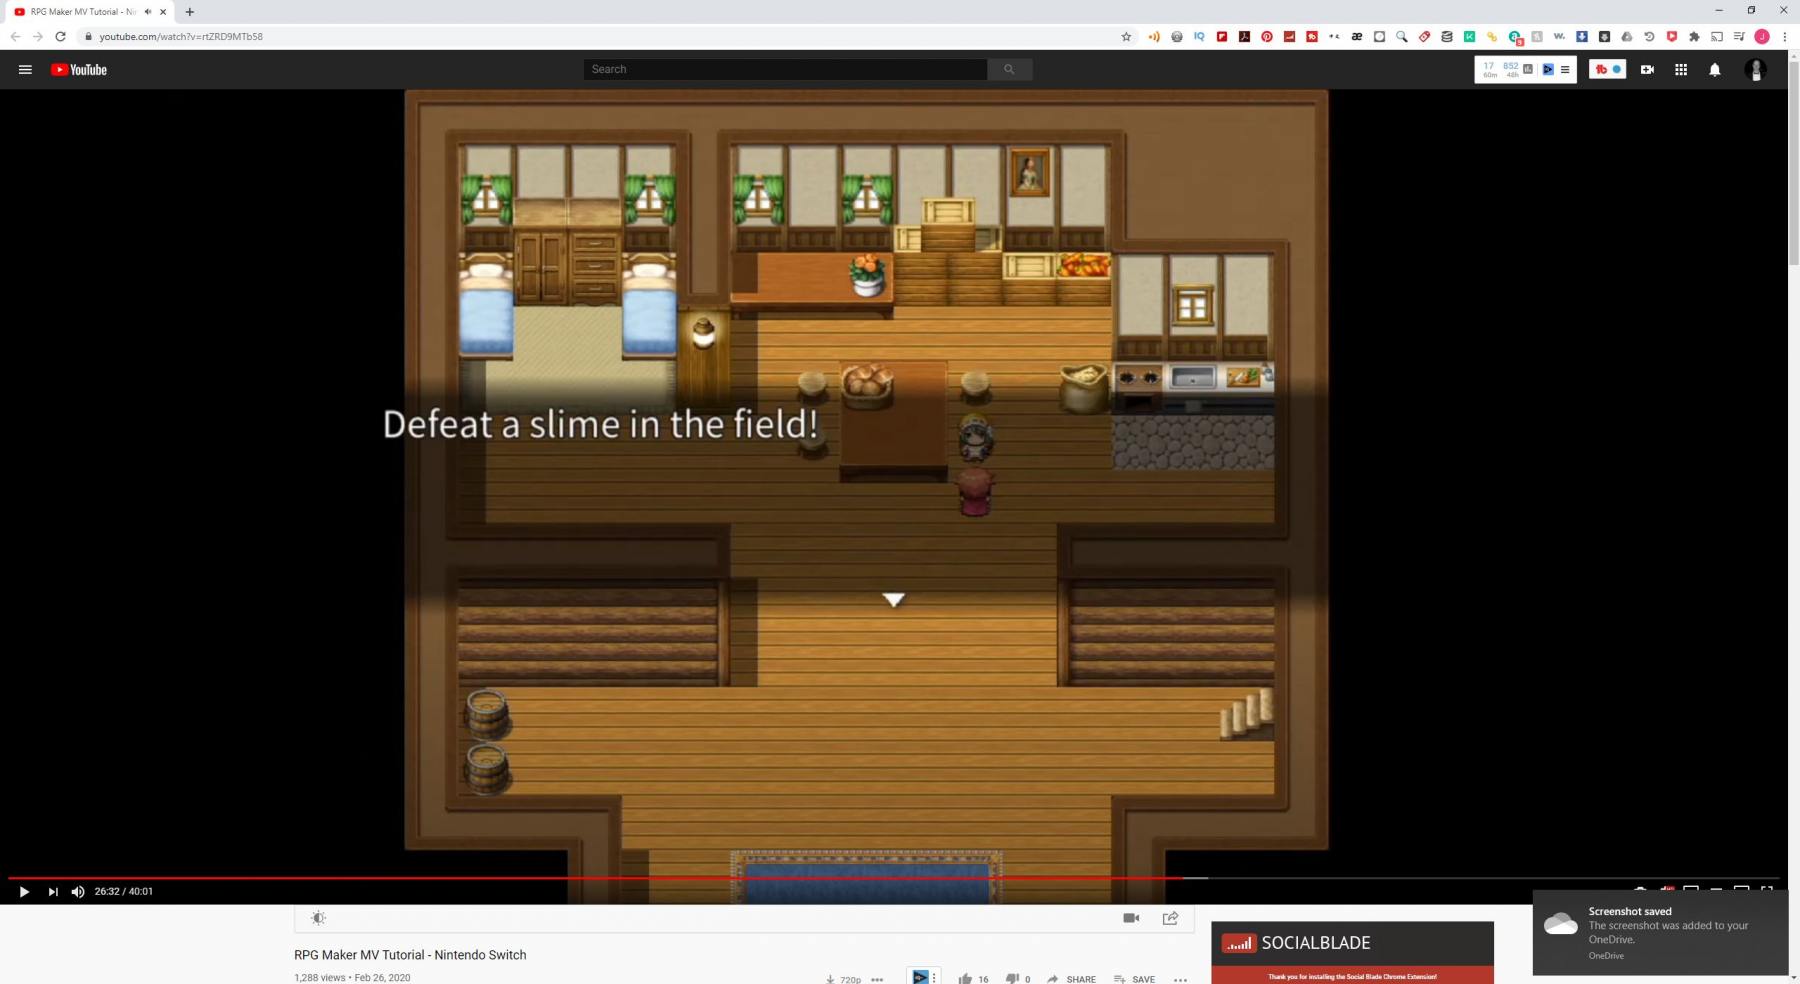Open the cast media icon
The height and width of the screenshot is (984, 1800).
(x=1717, y=36)
